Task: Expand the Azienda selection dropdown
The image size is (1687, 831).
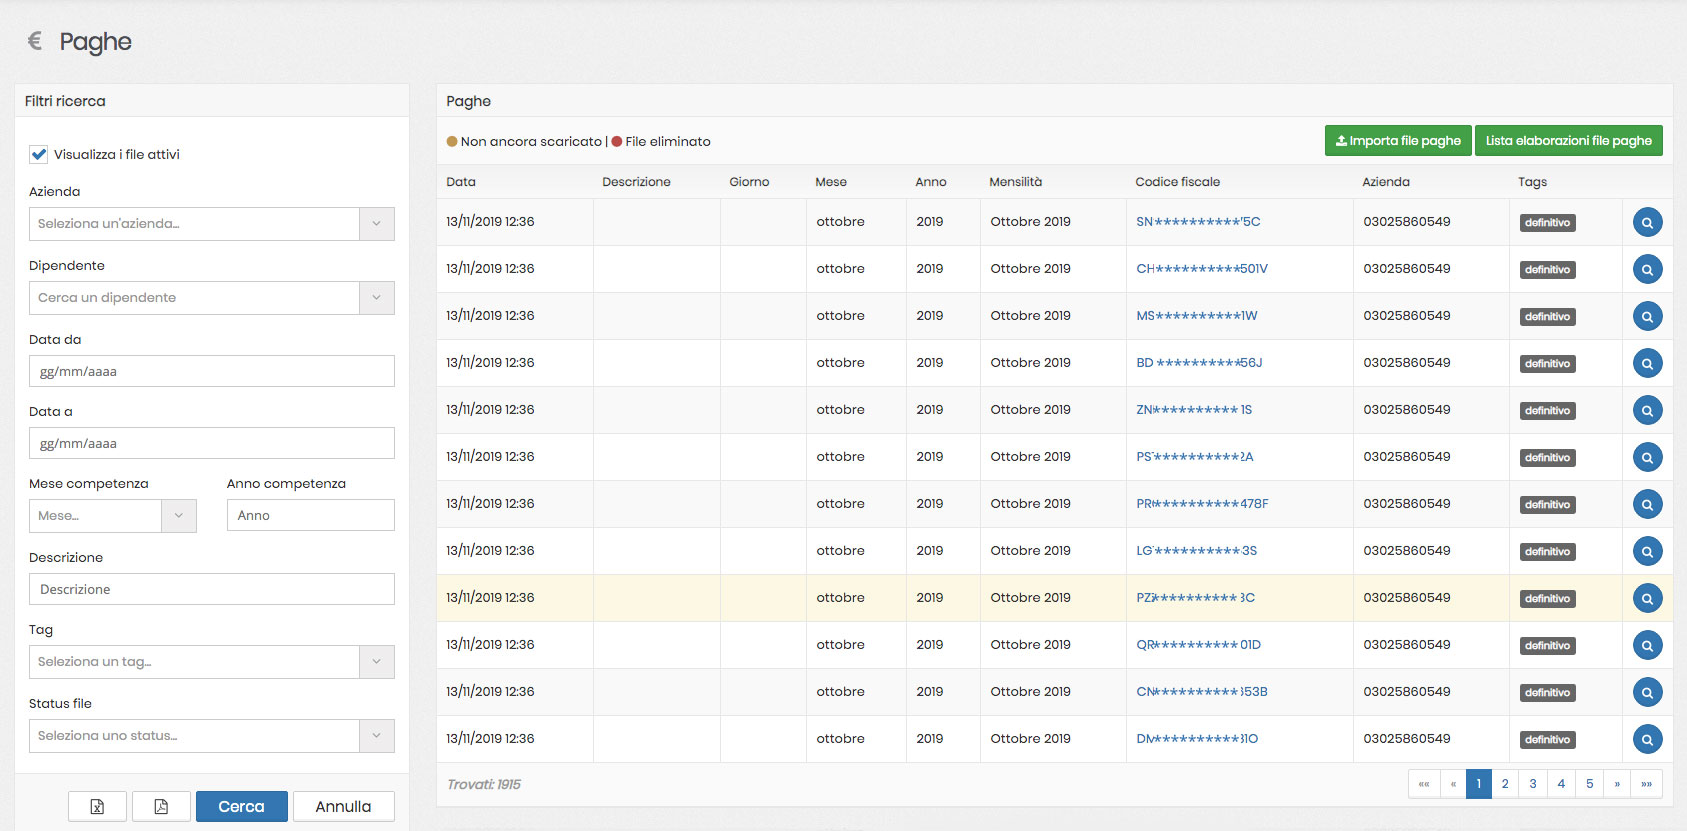Action: click(x=376, y=224)
